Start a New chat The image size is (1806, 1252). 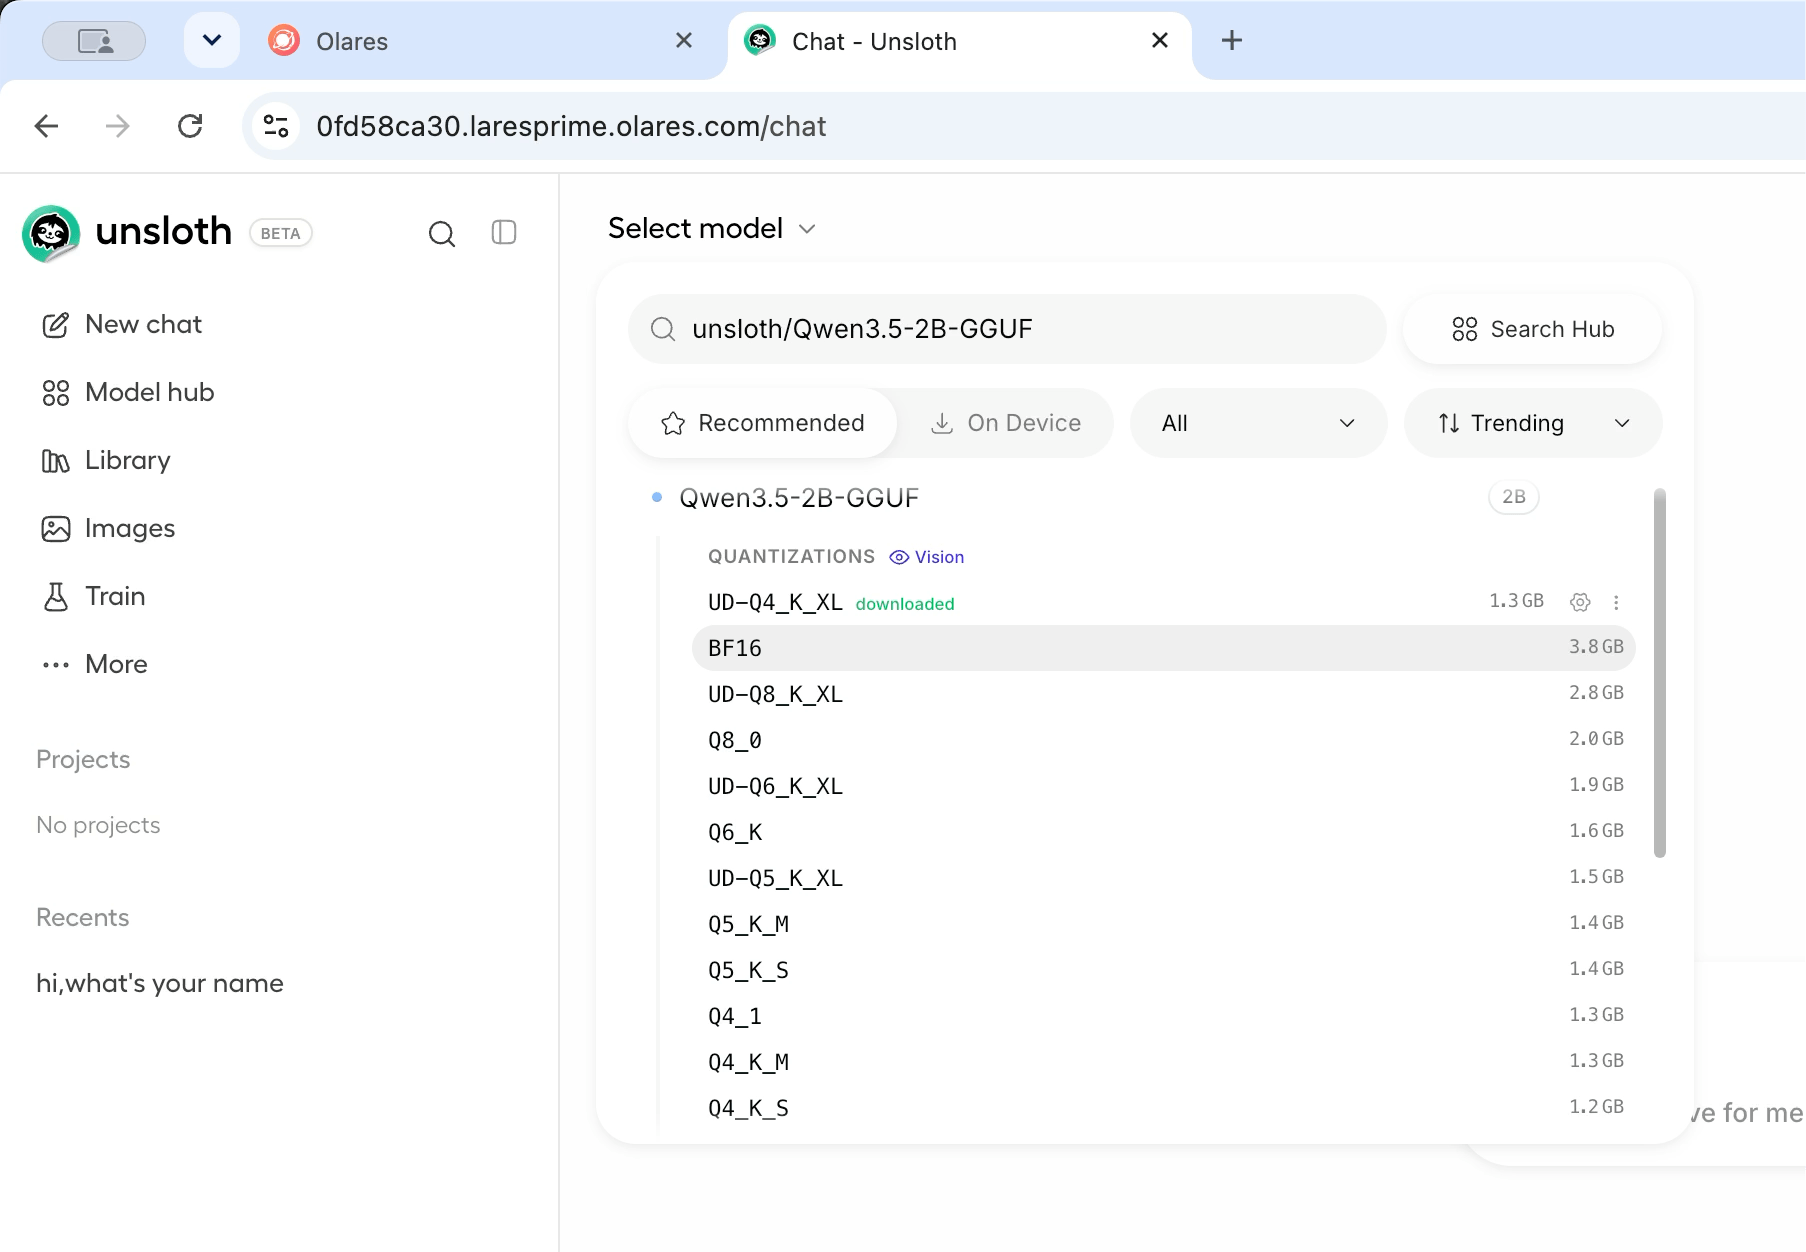(122, 324)
